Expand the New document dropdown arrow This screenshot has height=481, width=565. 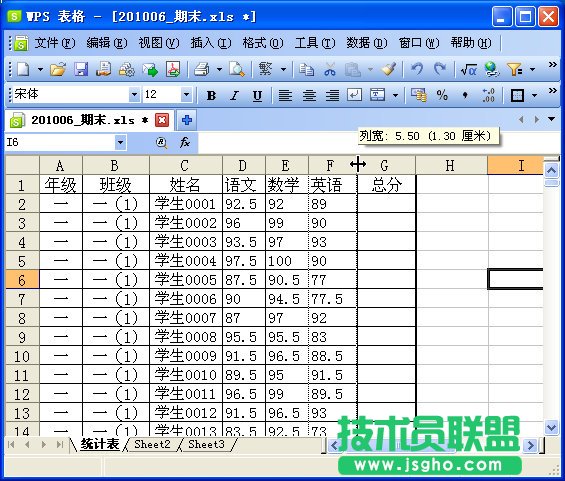click(x=40, y=69)
